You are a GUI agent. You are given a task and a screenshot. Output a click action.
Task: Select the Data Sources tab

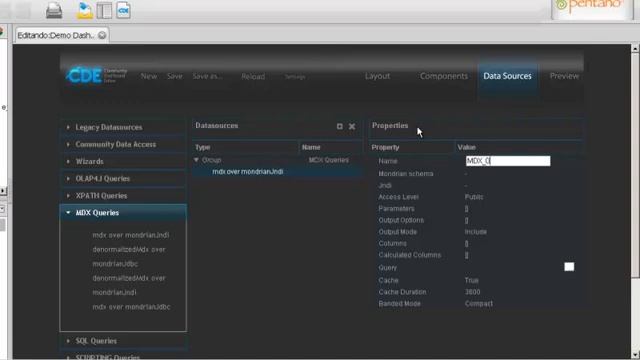coord(507,76)
